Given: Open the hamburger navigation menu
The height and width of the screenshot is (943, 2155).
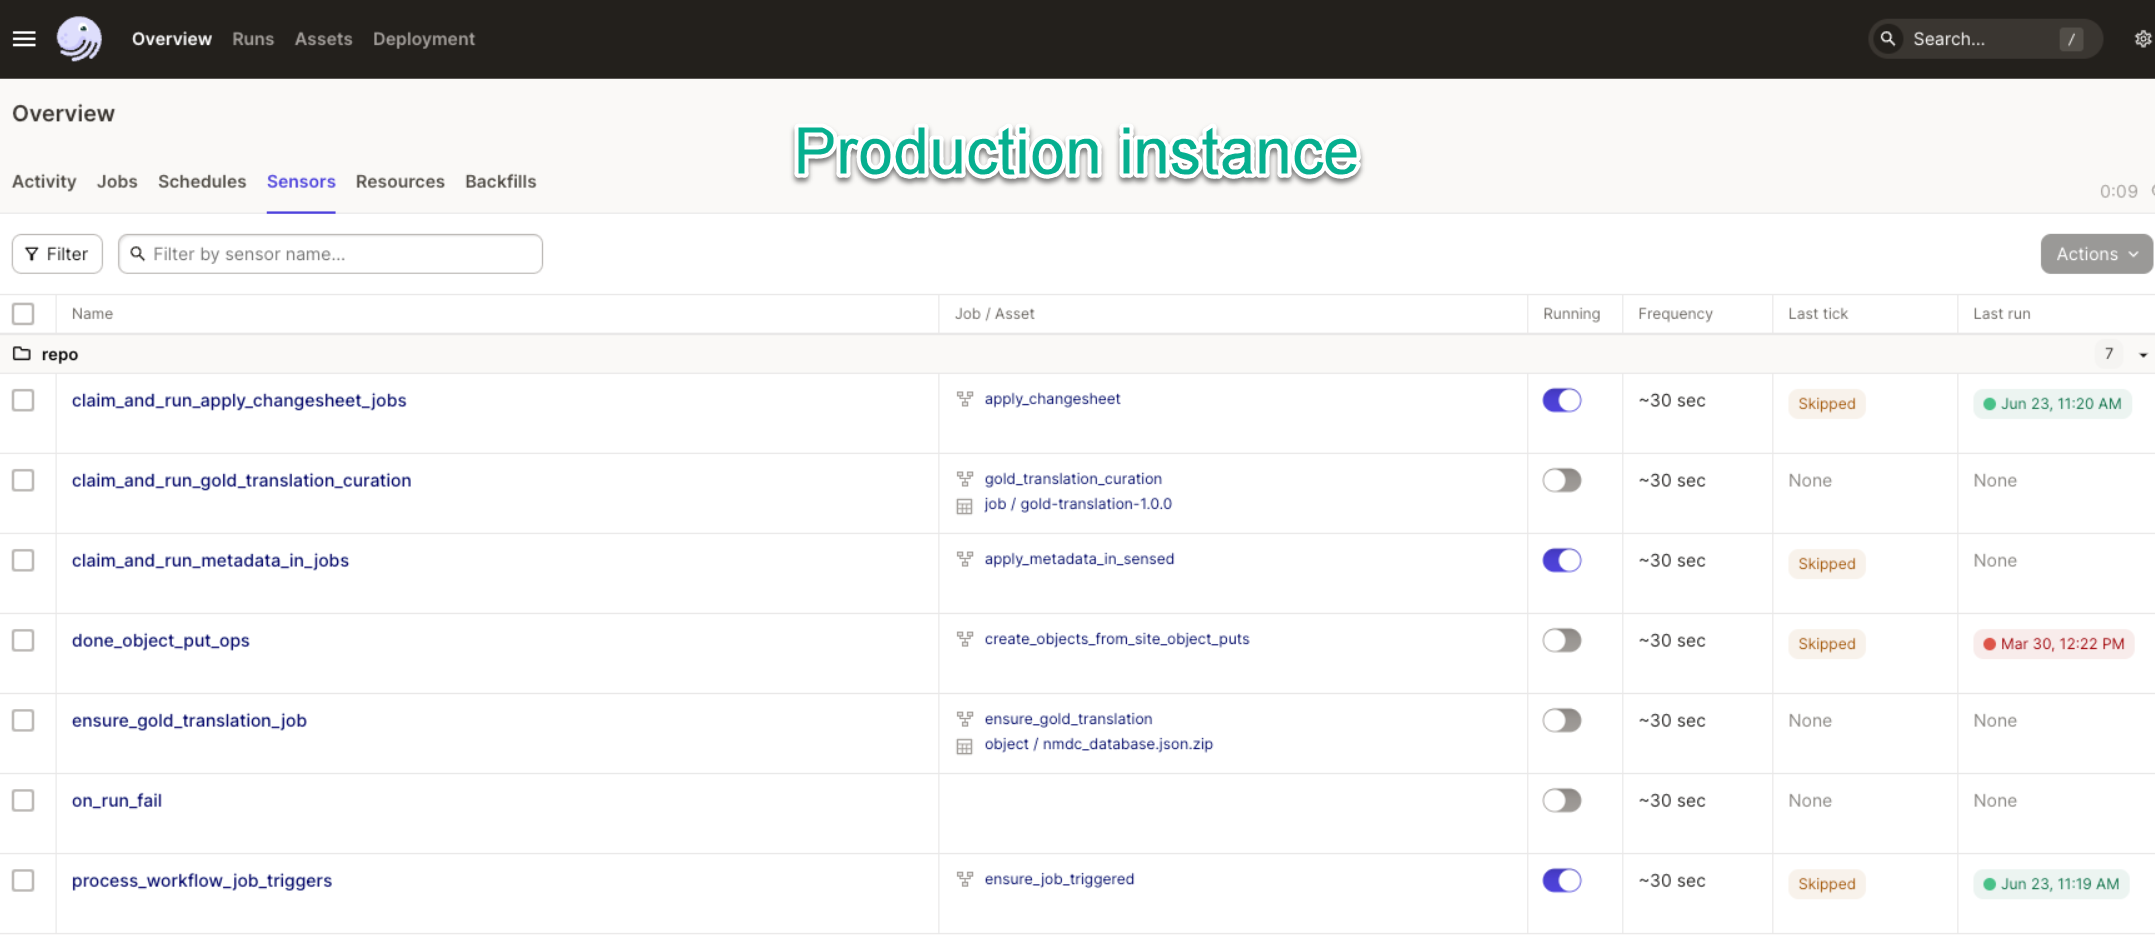Looking at the screenshot, I should pos(24,39).
